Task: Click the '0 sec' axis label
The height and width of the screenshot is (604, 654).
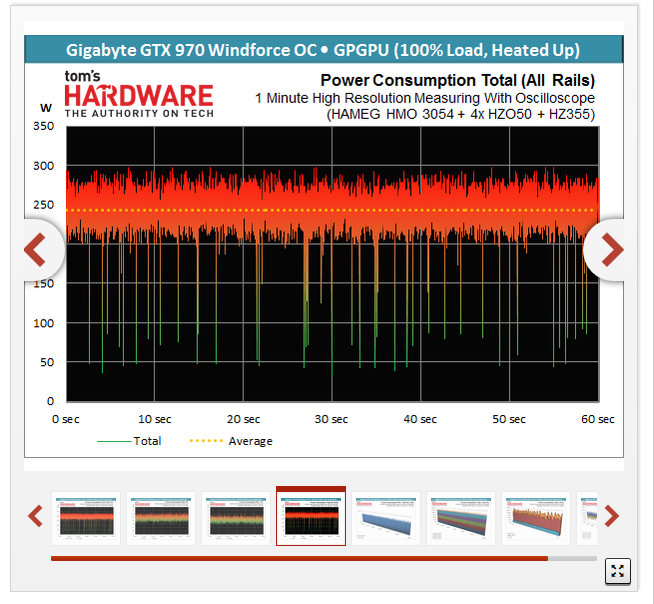Action: (65, 419)
